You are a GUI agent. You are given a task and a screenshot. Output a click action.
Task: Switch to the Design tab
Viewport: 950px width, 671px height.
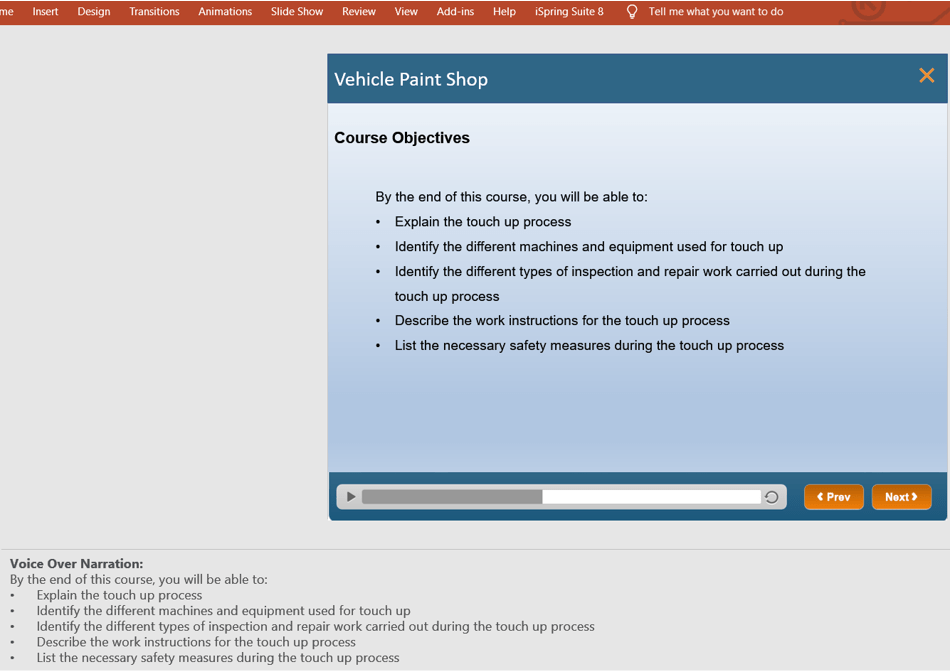pos(94,12)
